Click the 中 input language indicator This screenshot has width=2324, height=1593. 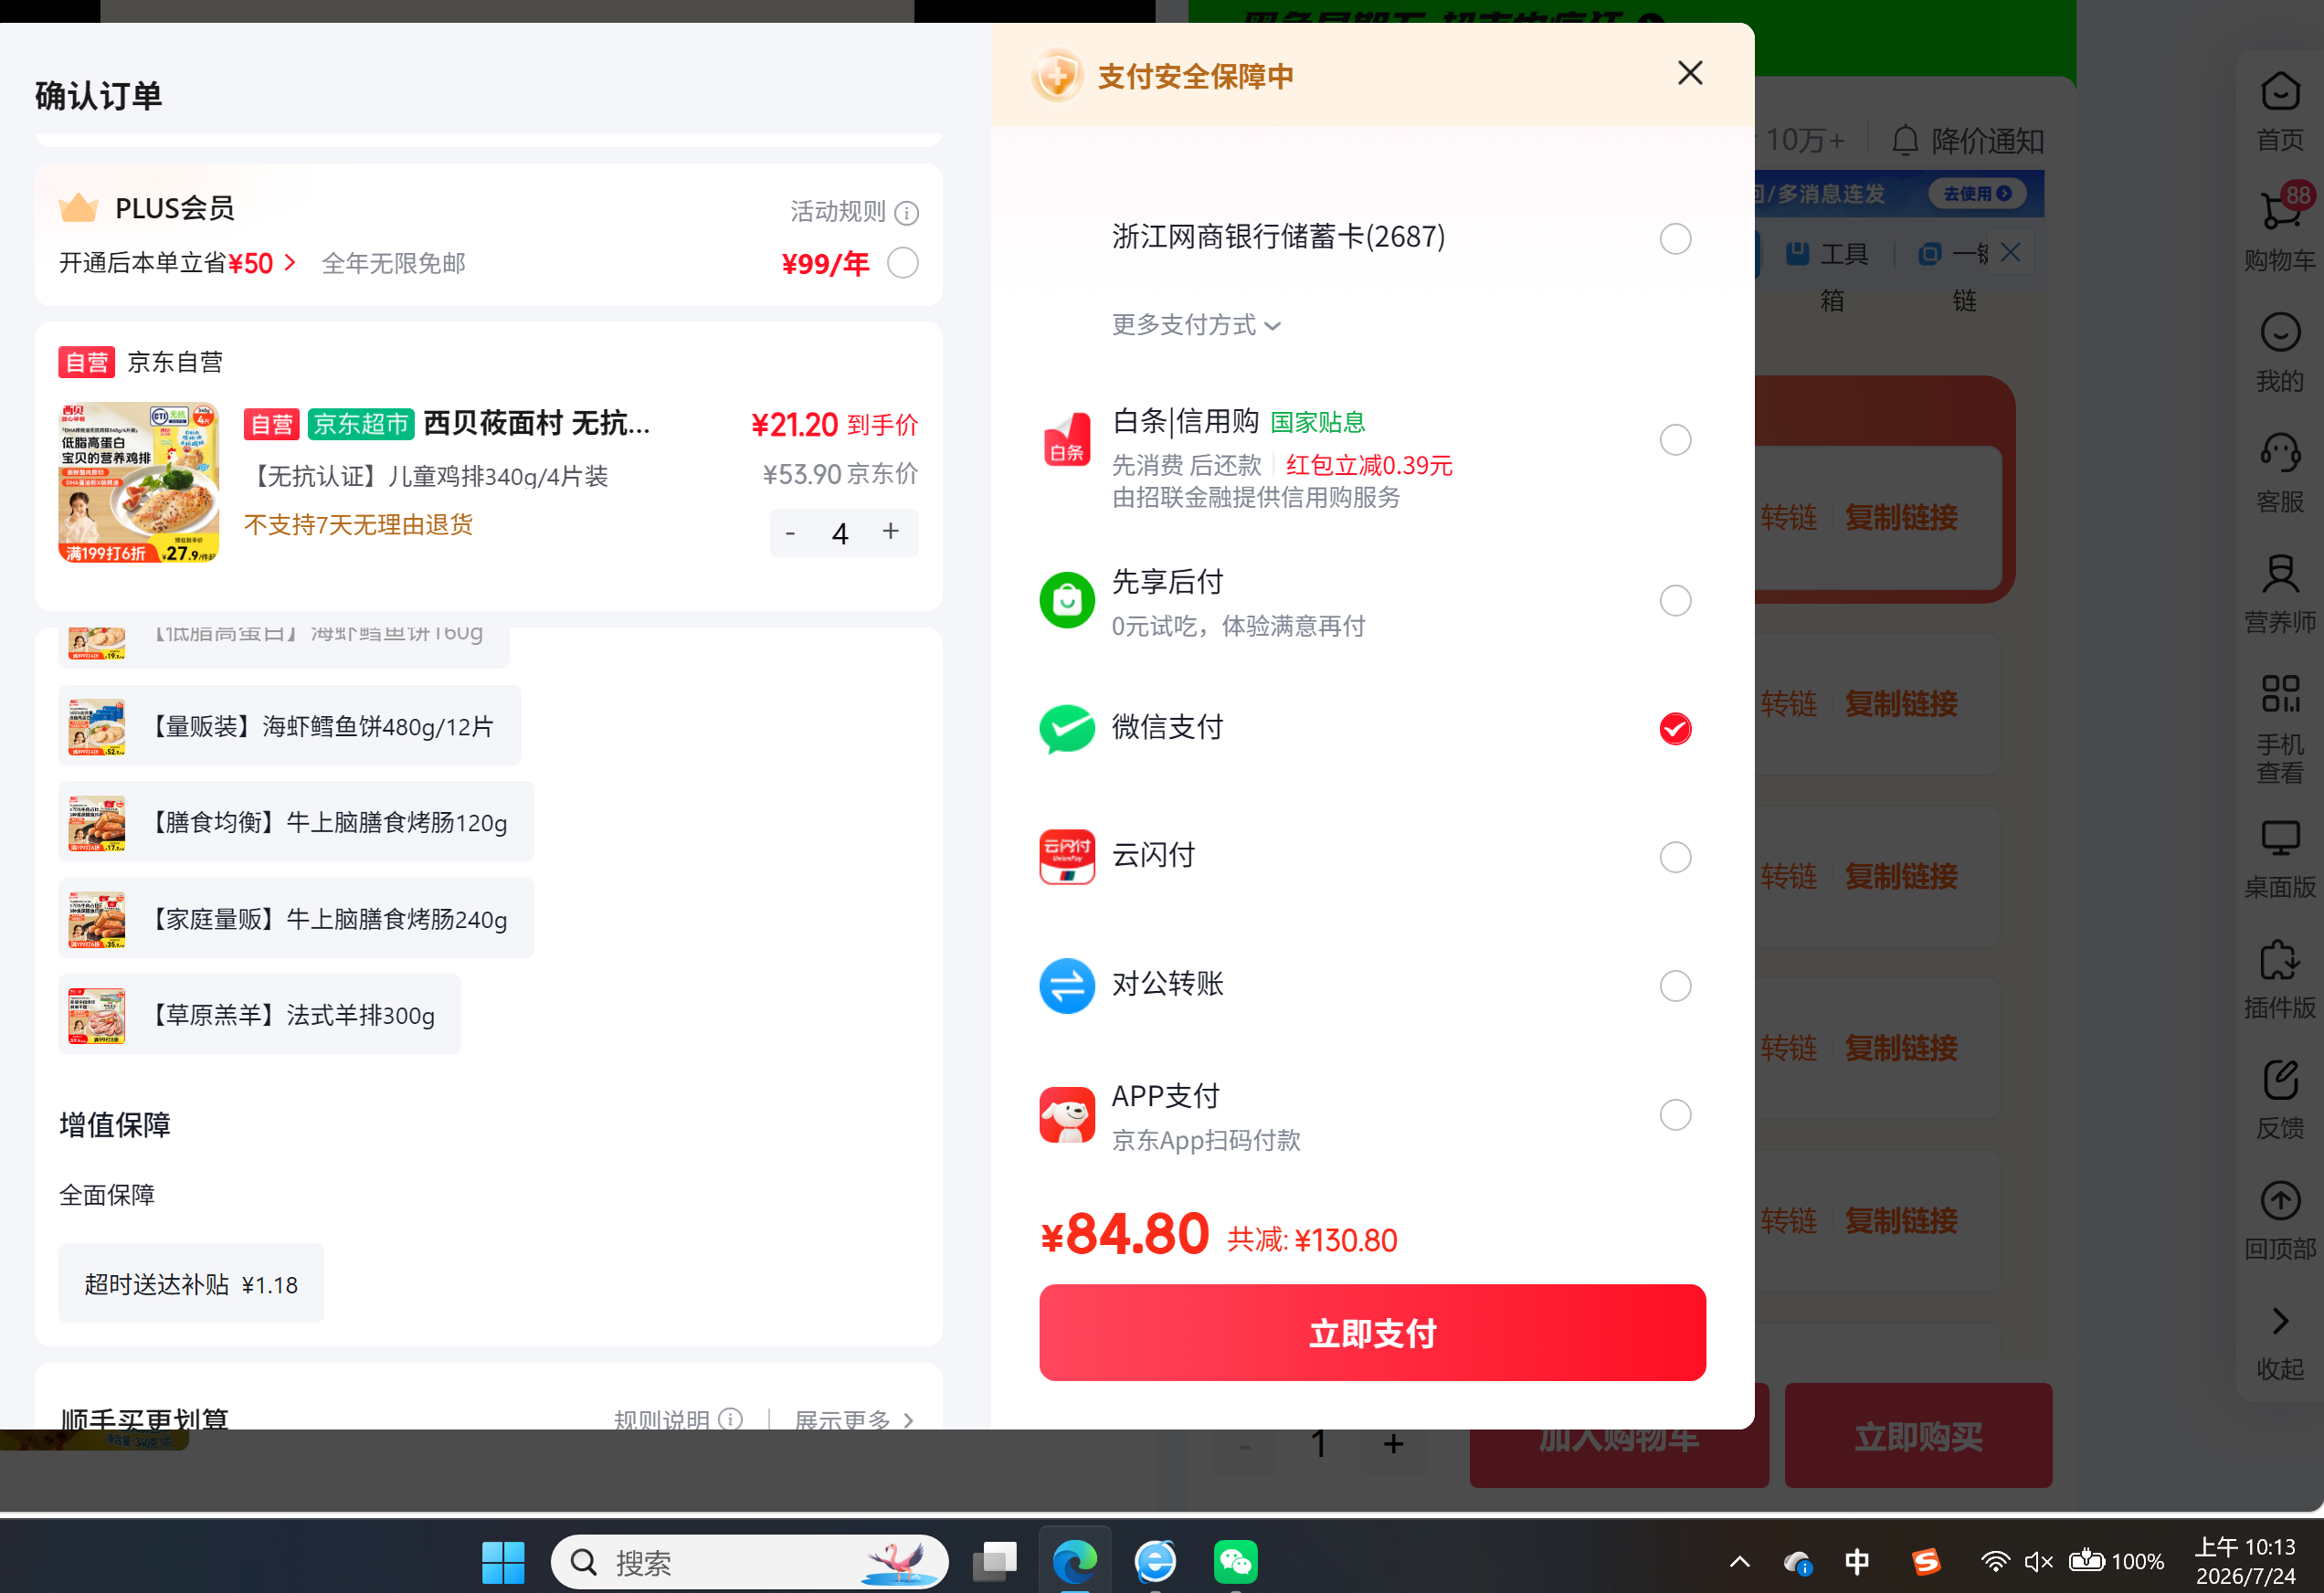(1857, 1562)
